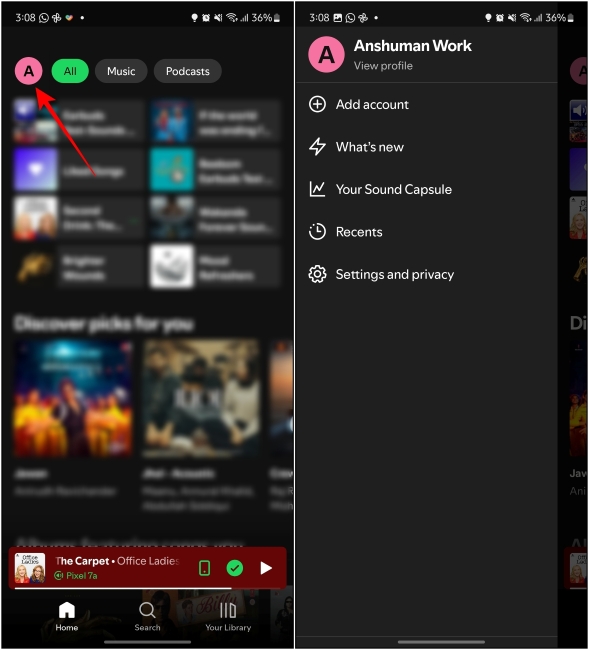
Task: Tap the What's new lightning bolt icon
Action: [x=318, y=147]
